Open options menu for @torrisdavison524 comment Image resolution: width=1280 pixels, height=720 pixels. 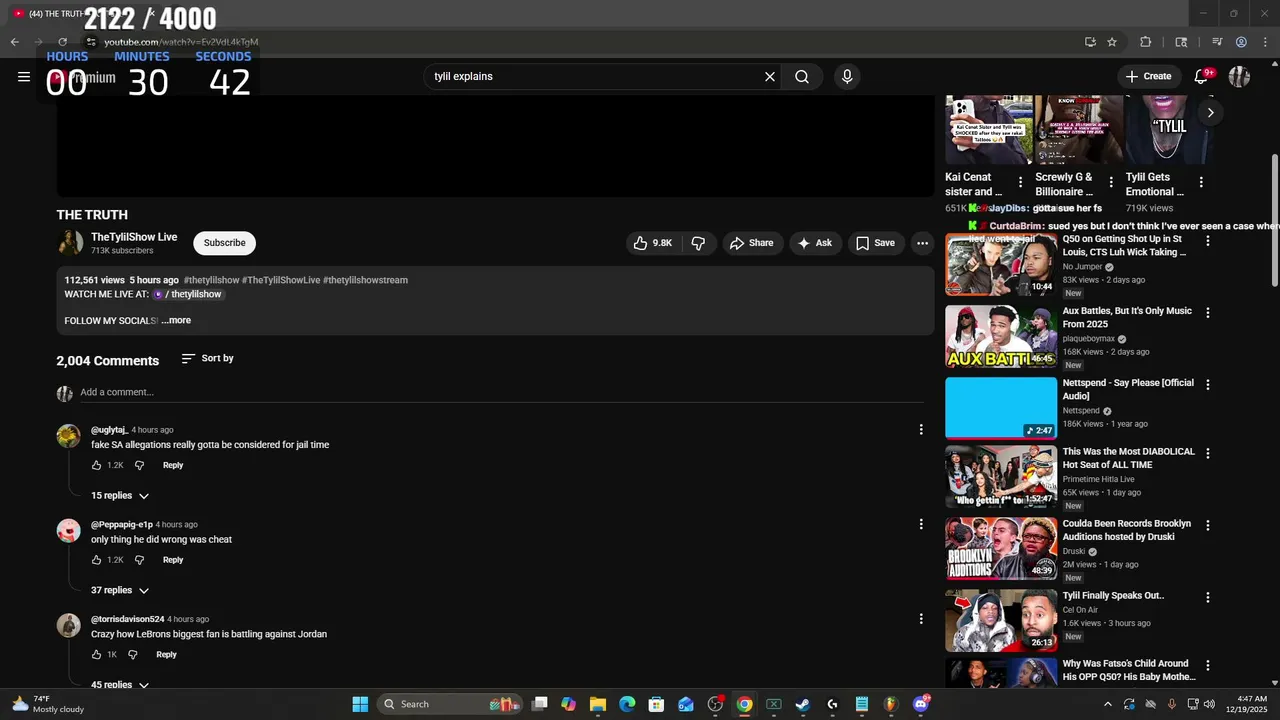tap(921, 619)
